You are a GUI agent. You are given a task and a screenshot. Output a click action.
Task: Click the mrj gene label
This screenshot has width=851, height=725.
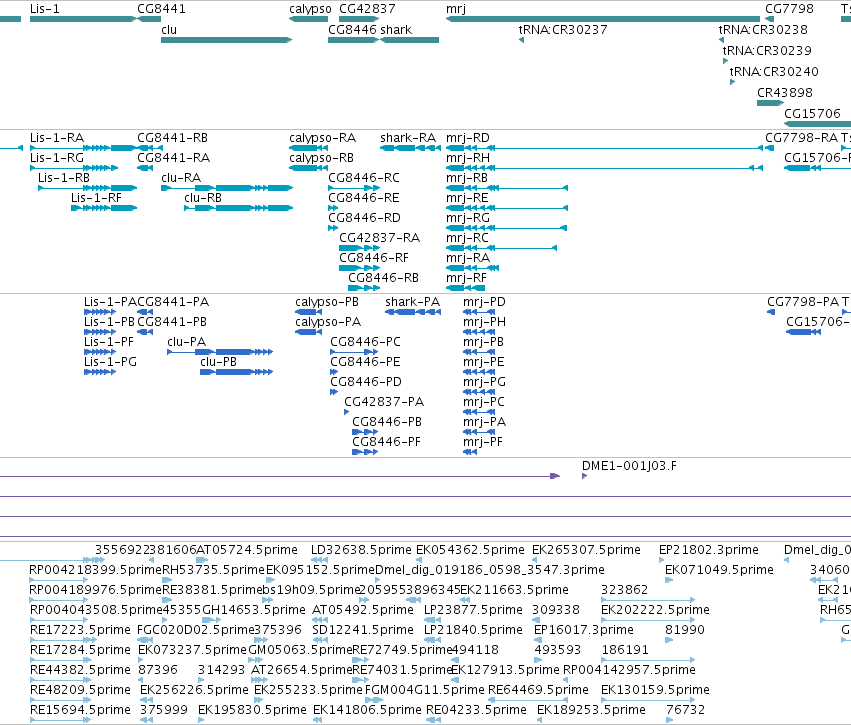(x=456, y=9)
